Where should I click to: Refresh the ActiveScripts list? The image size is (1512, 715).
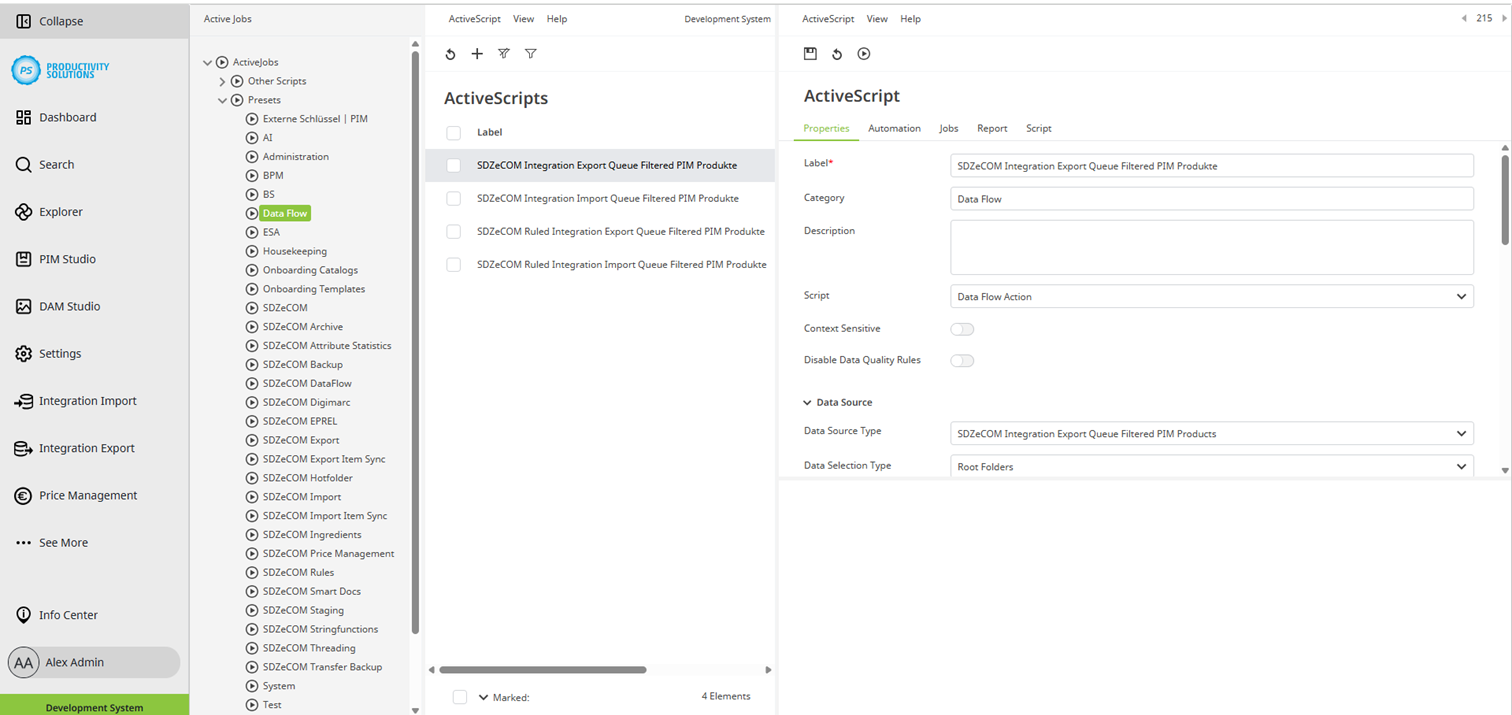pos(449,54)
